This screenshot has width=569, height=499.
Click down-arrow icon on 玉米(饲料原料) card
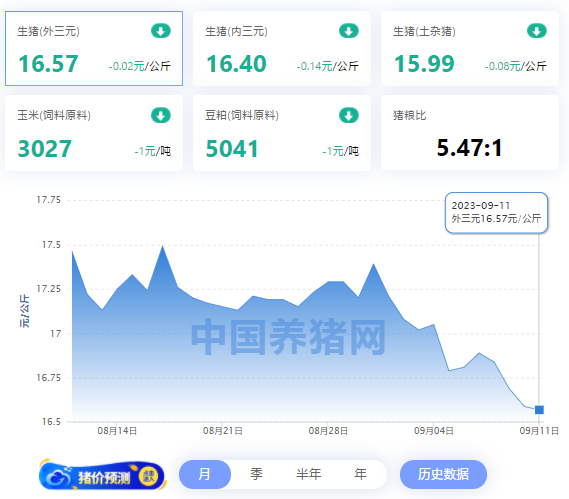pyautogui.click(x=161, y=115)
